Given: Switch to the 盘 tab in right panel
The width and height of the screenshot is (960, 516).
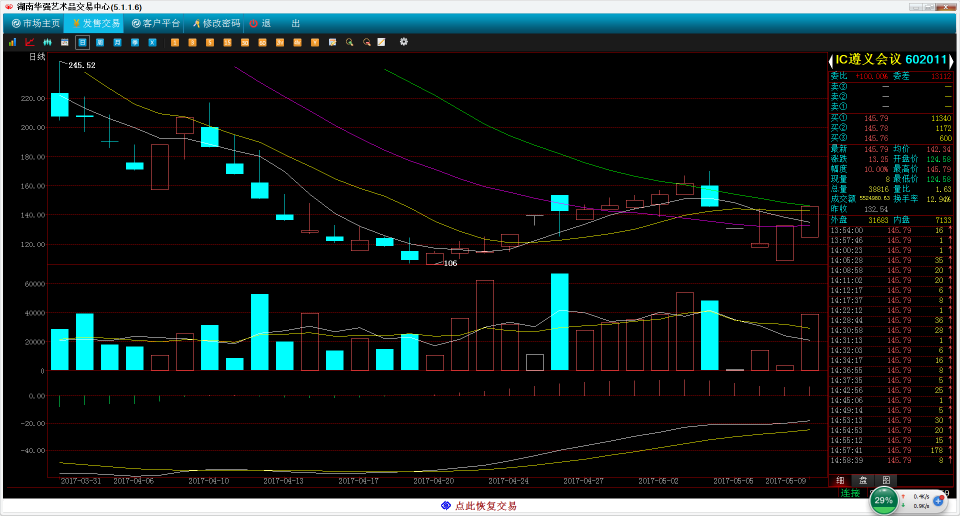Looking at the screenshot, I should pos(863,480).
